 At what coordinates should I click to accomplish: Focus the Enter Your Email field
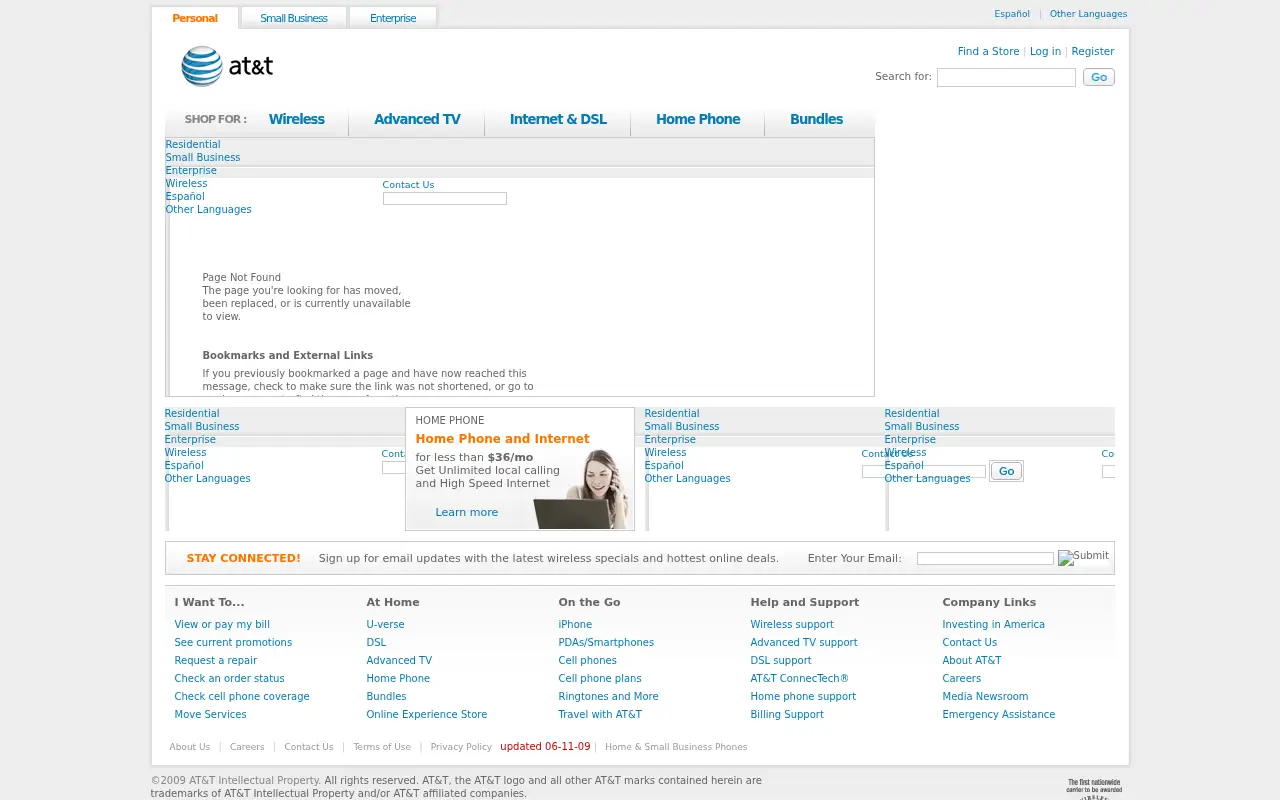coord(985,559)
